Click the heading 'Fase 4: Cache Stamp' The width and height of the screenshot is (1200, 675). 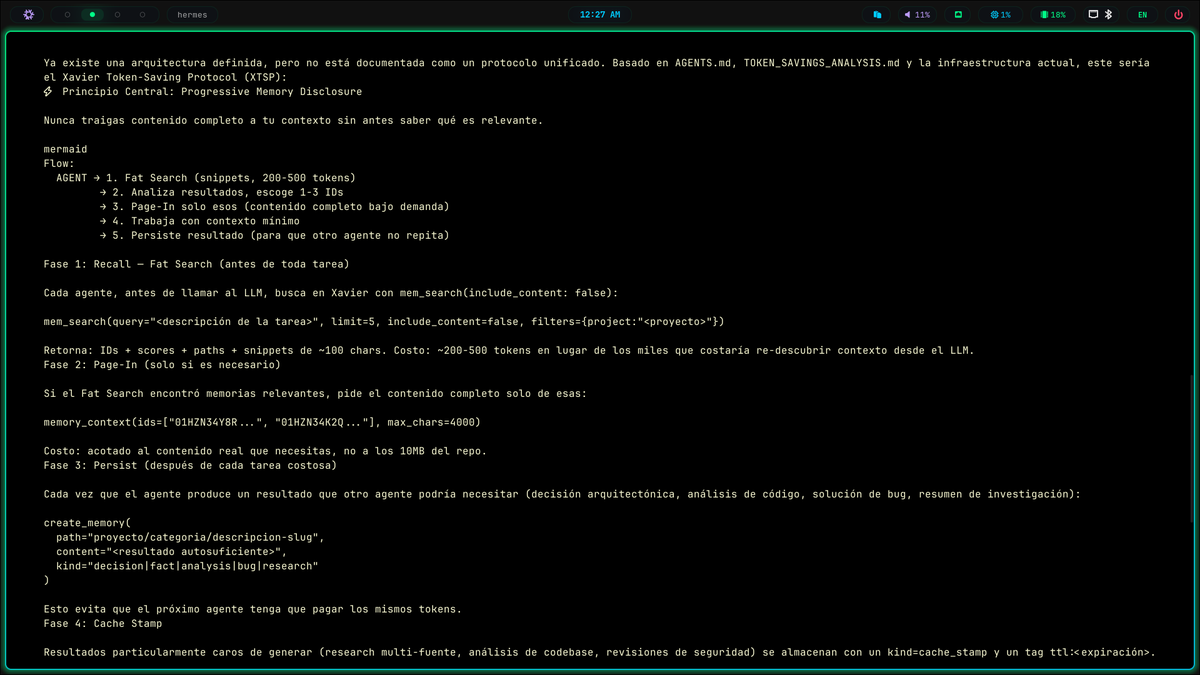click(103, 623)
